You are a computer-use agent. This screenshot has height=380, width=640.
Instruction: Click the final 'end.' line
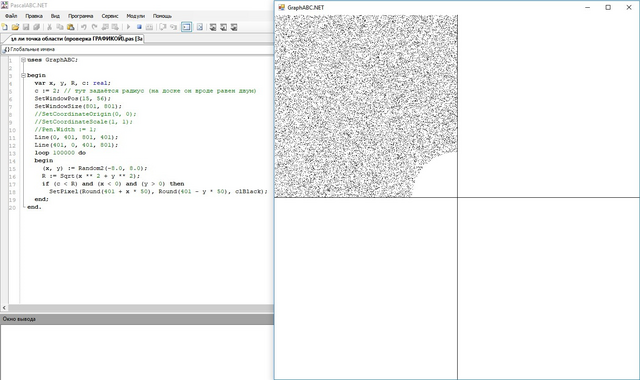[34, 207]
